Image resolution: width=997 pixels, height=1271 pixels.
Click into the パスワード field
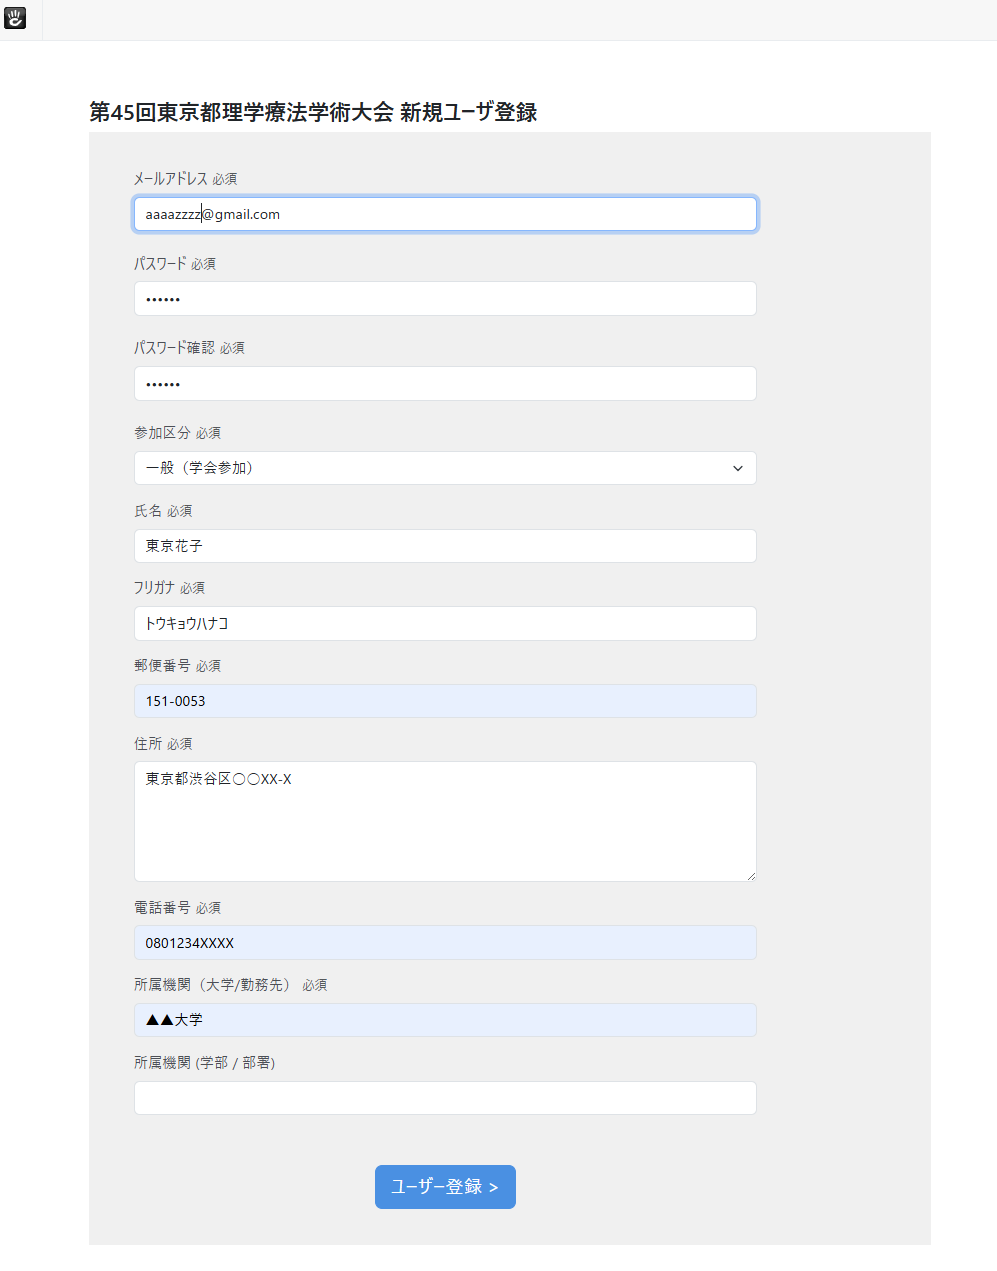click(445, 299)
